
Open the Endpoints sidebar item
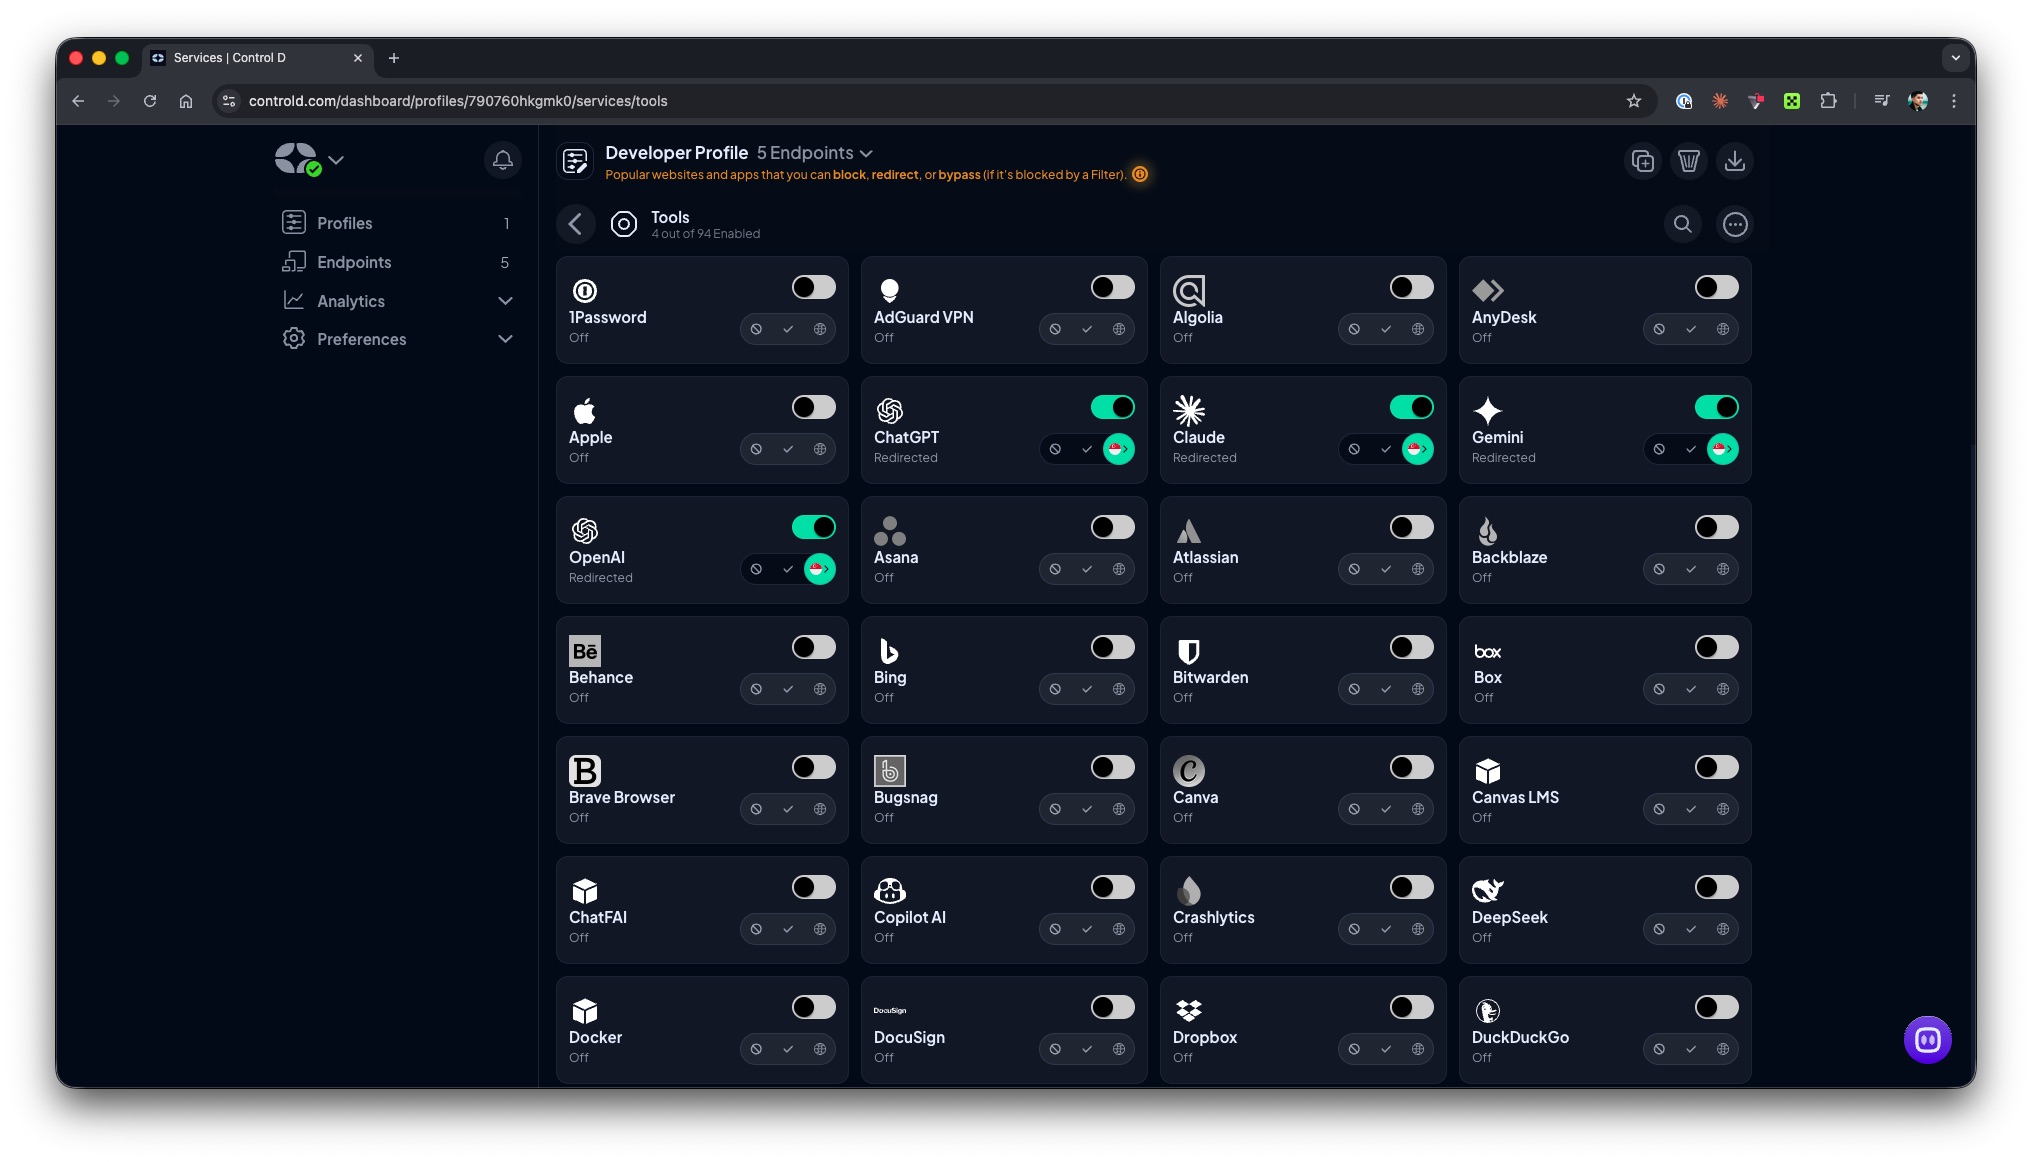[x=398, y=262]
